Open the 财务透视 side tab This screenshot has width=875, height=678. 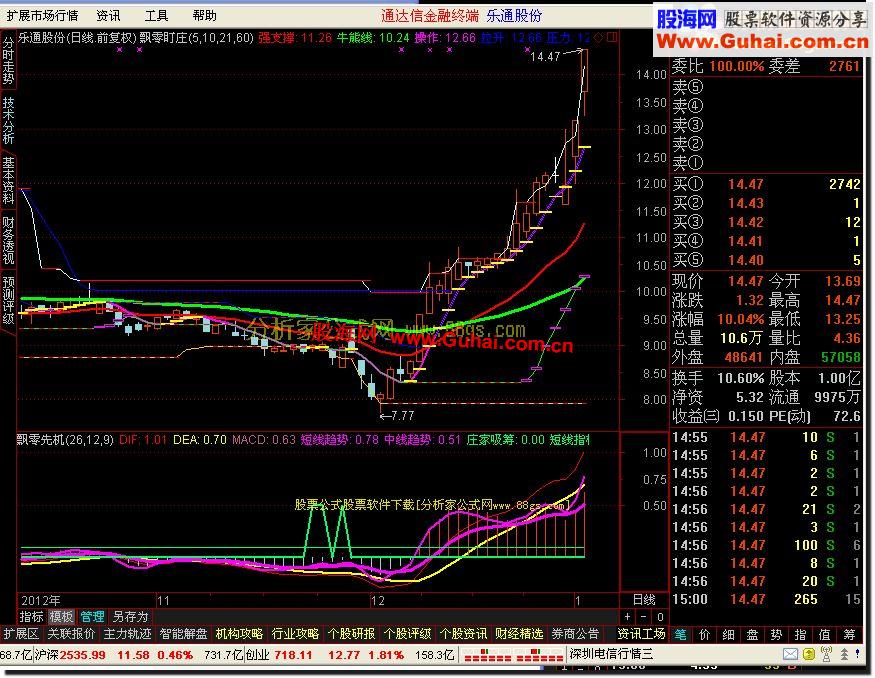pos(8,241)
